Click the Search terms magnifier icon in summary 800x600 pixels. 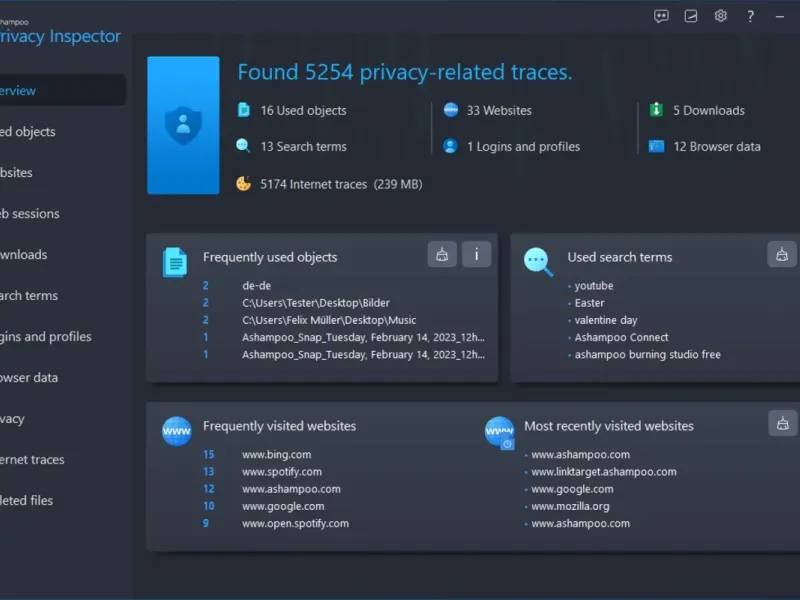[243, 146]
